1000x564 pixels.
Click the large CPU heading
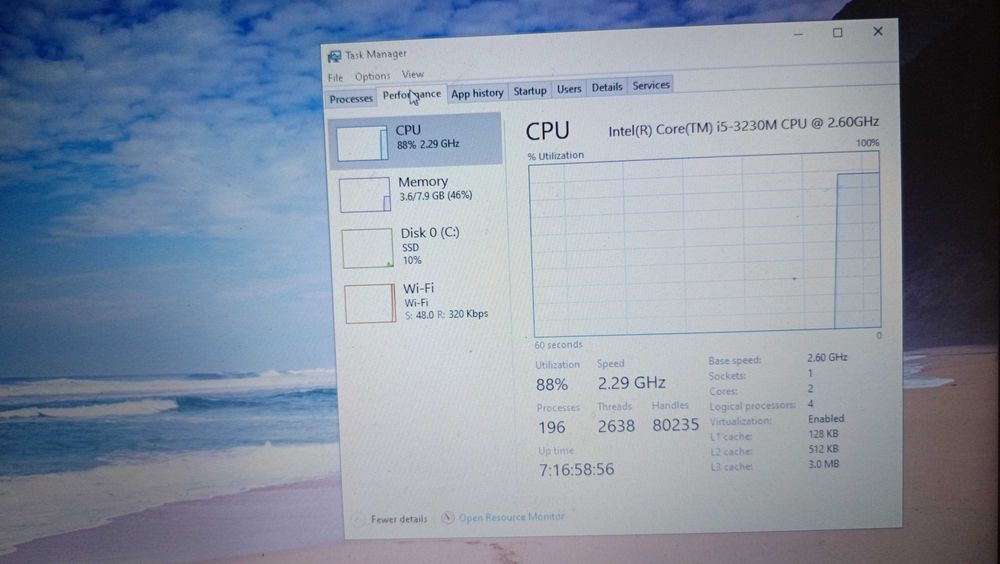(547, 131)
